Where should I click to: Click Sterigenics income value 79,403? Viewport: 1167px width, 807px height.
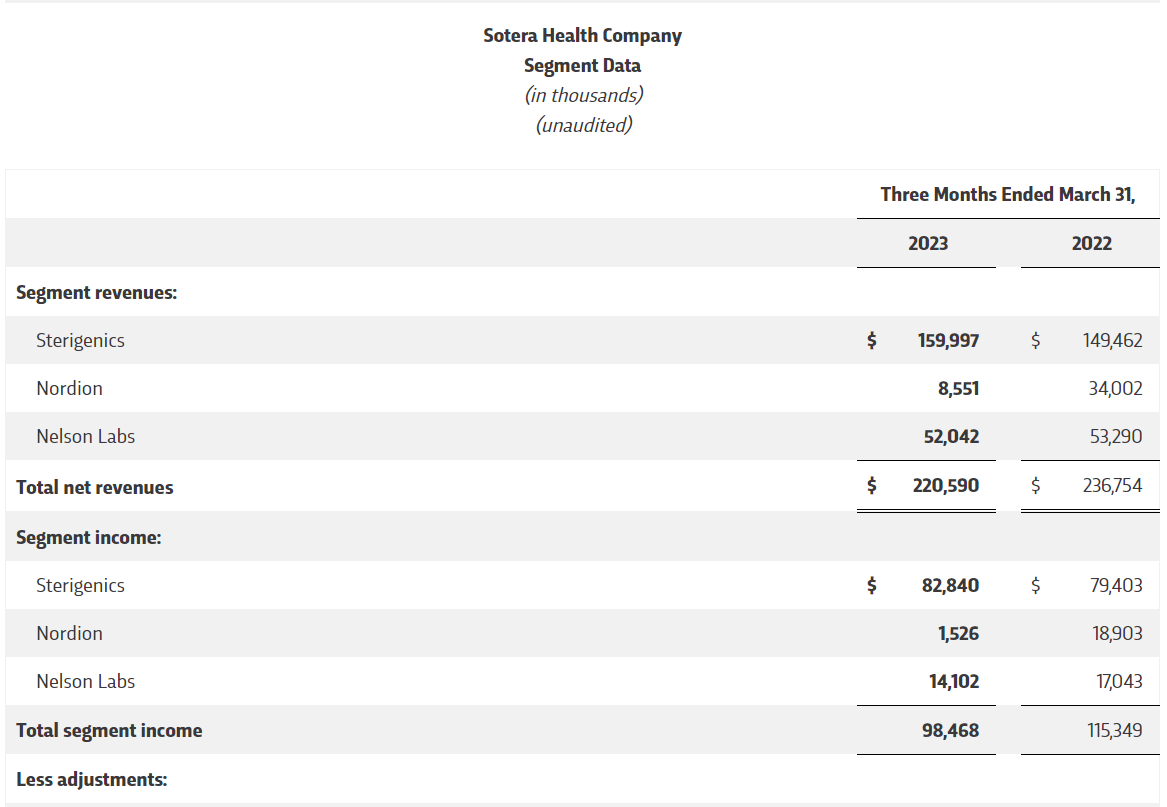(1116, 585)
